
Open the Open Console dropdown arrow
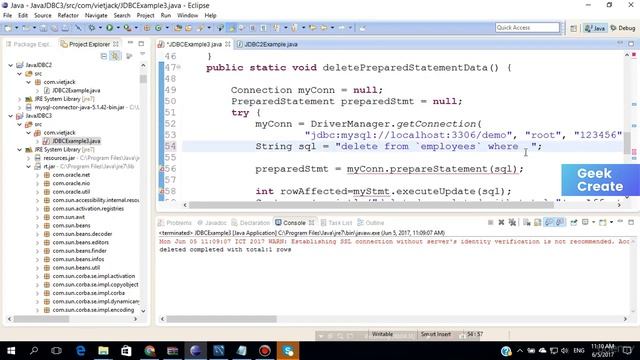pos(611,222)
